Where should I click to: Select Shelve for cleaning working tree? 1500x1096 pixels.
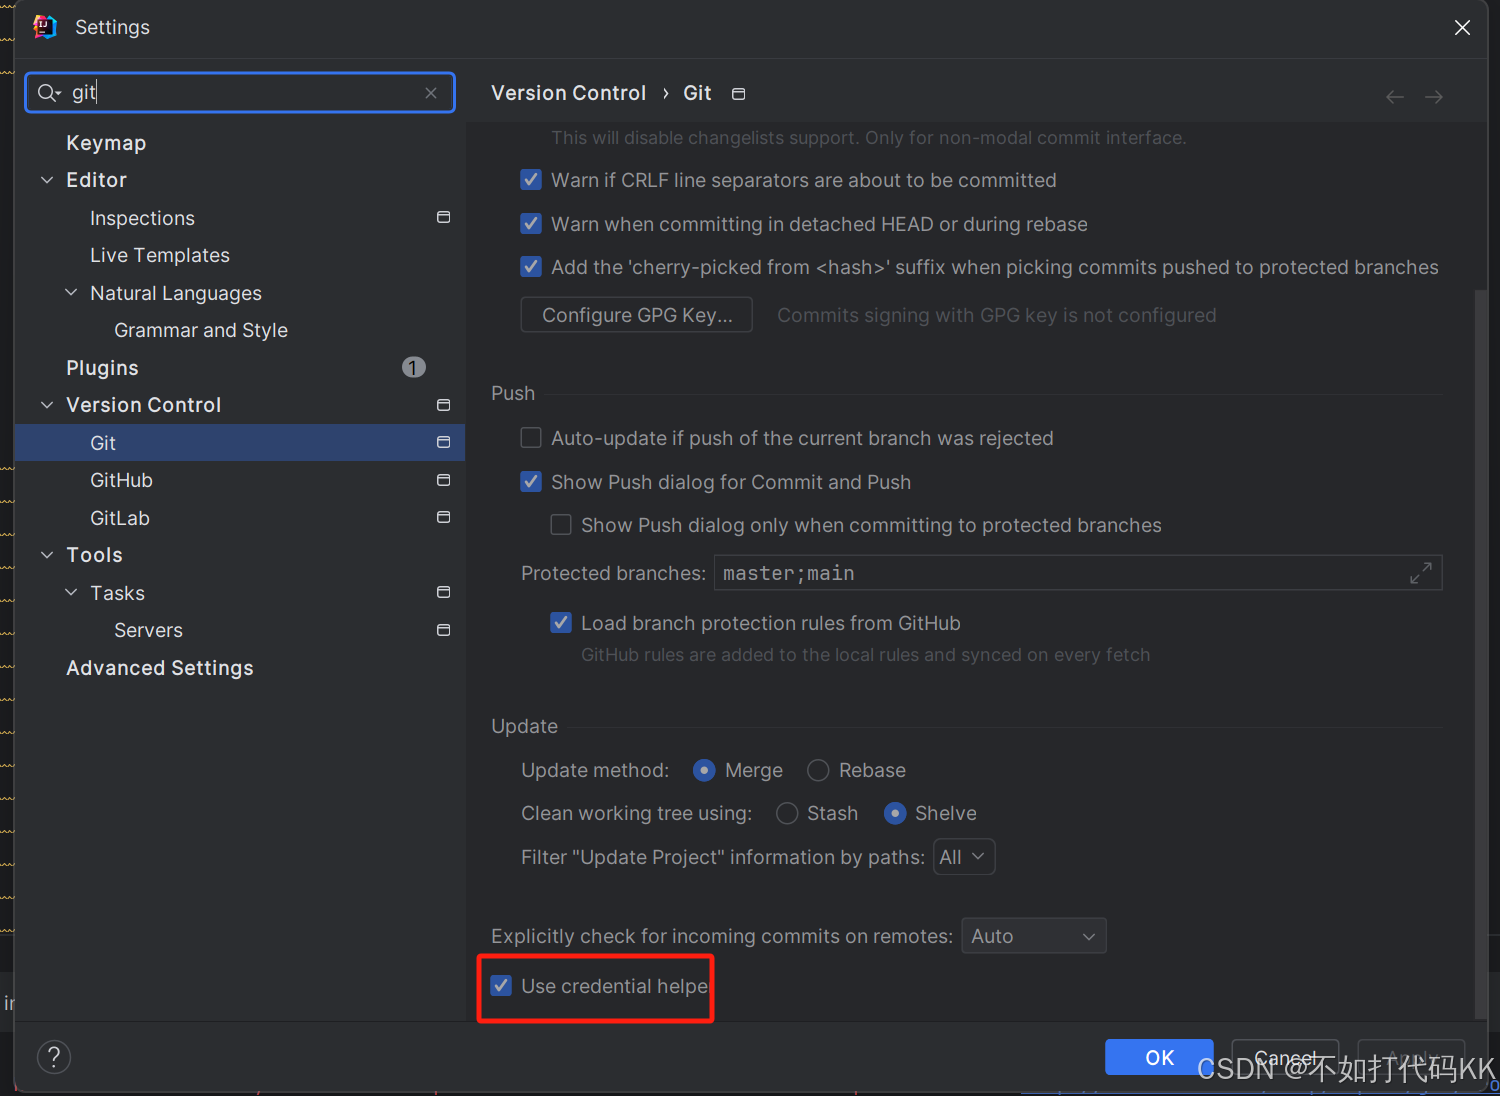(895, 813)
